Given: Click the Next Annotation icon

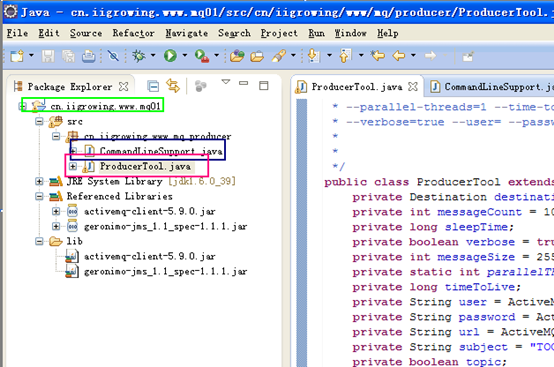Looking at the screenshot, I should point(313,55).
